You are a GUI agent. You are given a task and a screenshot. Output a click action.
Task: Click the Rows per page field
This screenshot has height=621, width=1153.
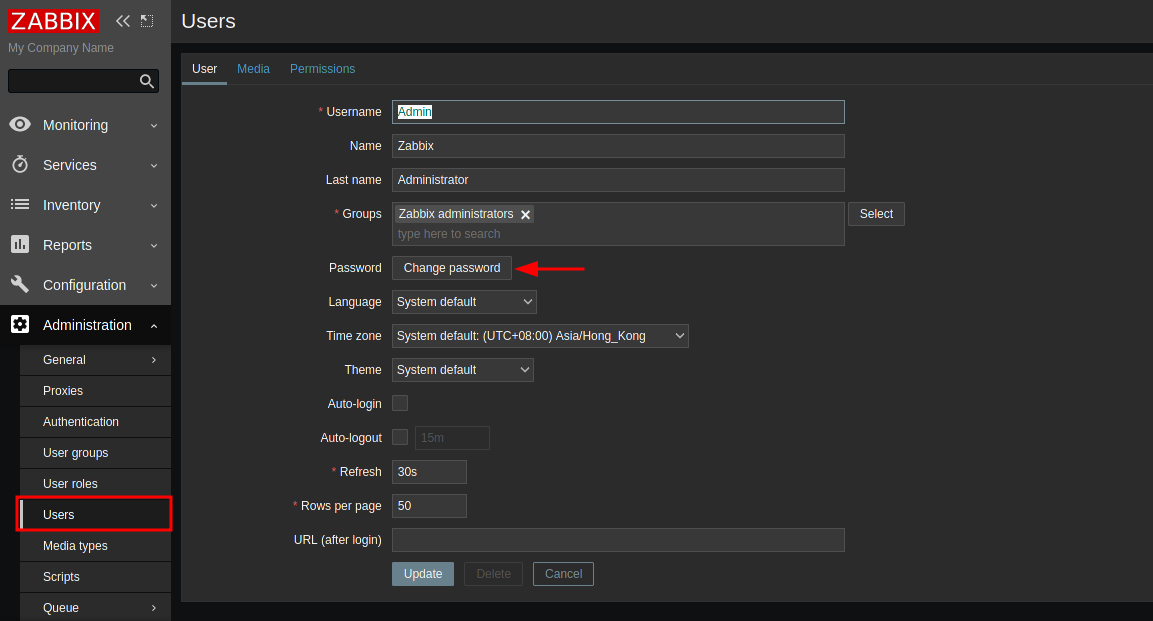[x=429, y=506]
